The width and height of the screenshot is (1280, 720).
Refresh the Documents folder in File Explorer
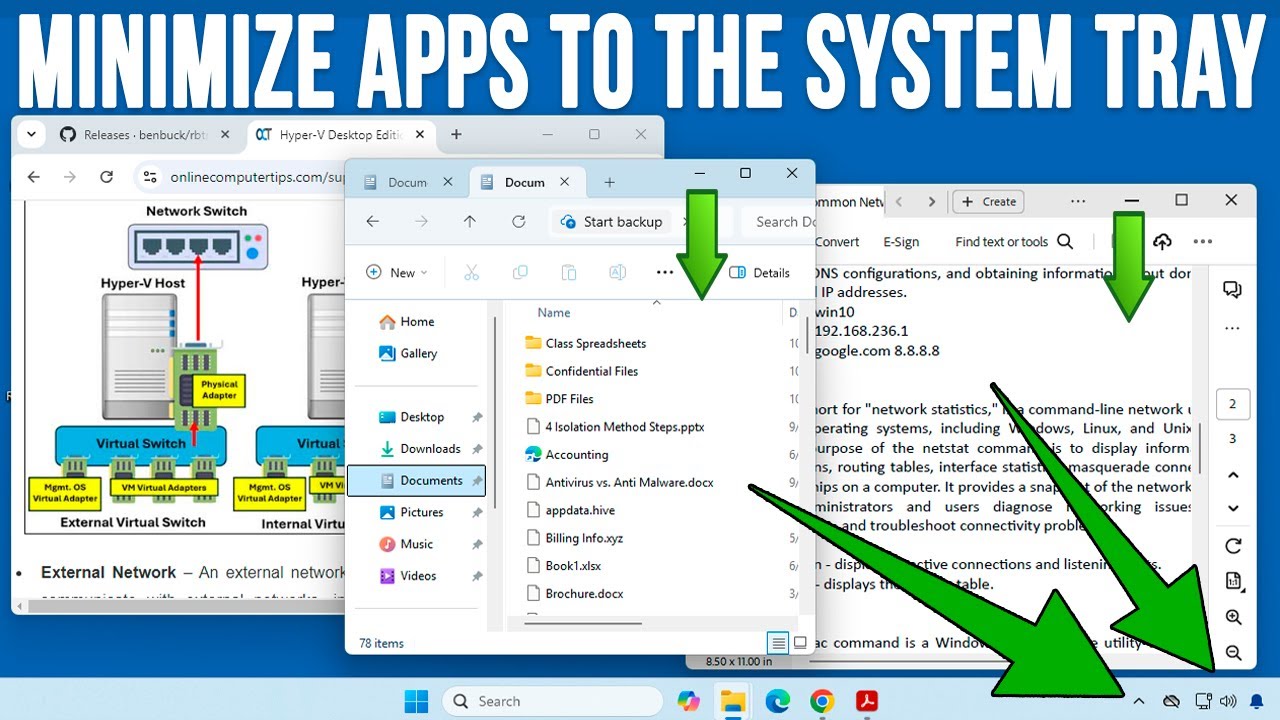518,222
